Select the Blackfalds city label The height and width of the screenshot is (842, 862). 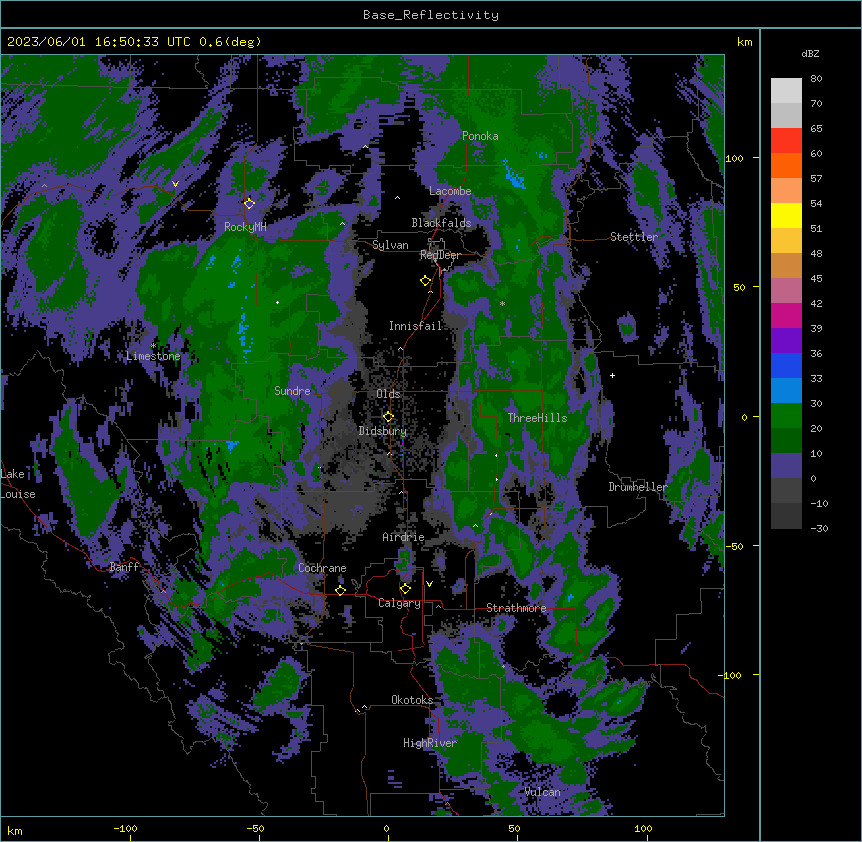[441, 223]
